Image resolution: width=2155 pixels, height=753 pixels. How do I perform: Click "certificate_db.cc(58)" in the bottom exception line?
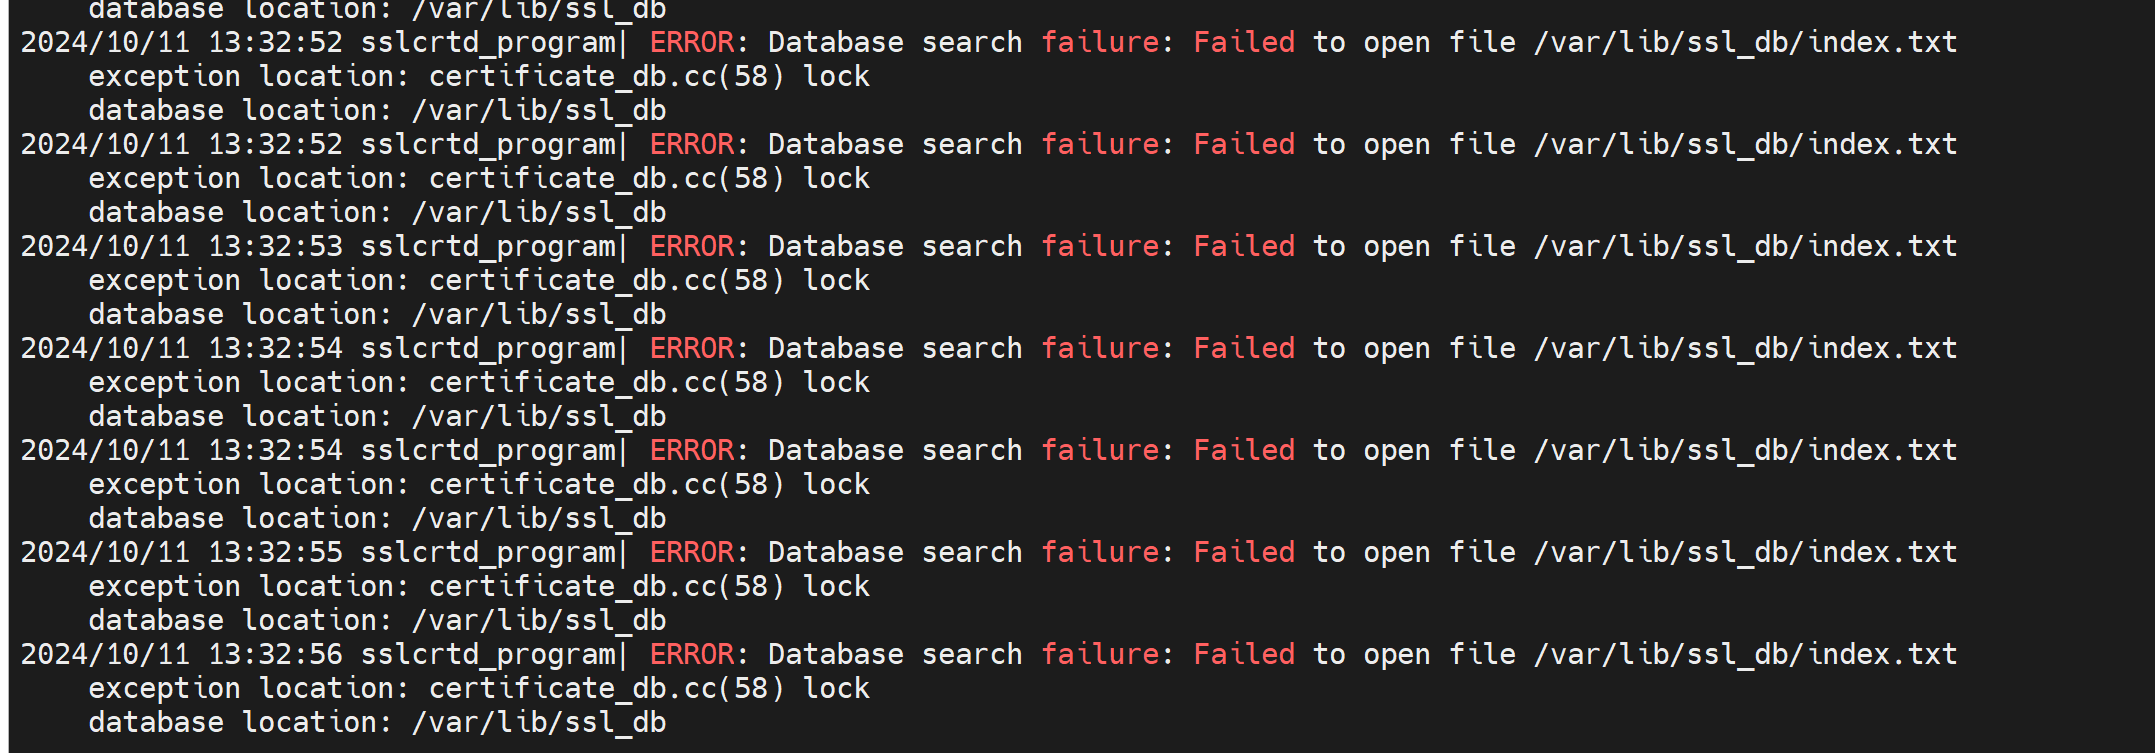point(606,689)
